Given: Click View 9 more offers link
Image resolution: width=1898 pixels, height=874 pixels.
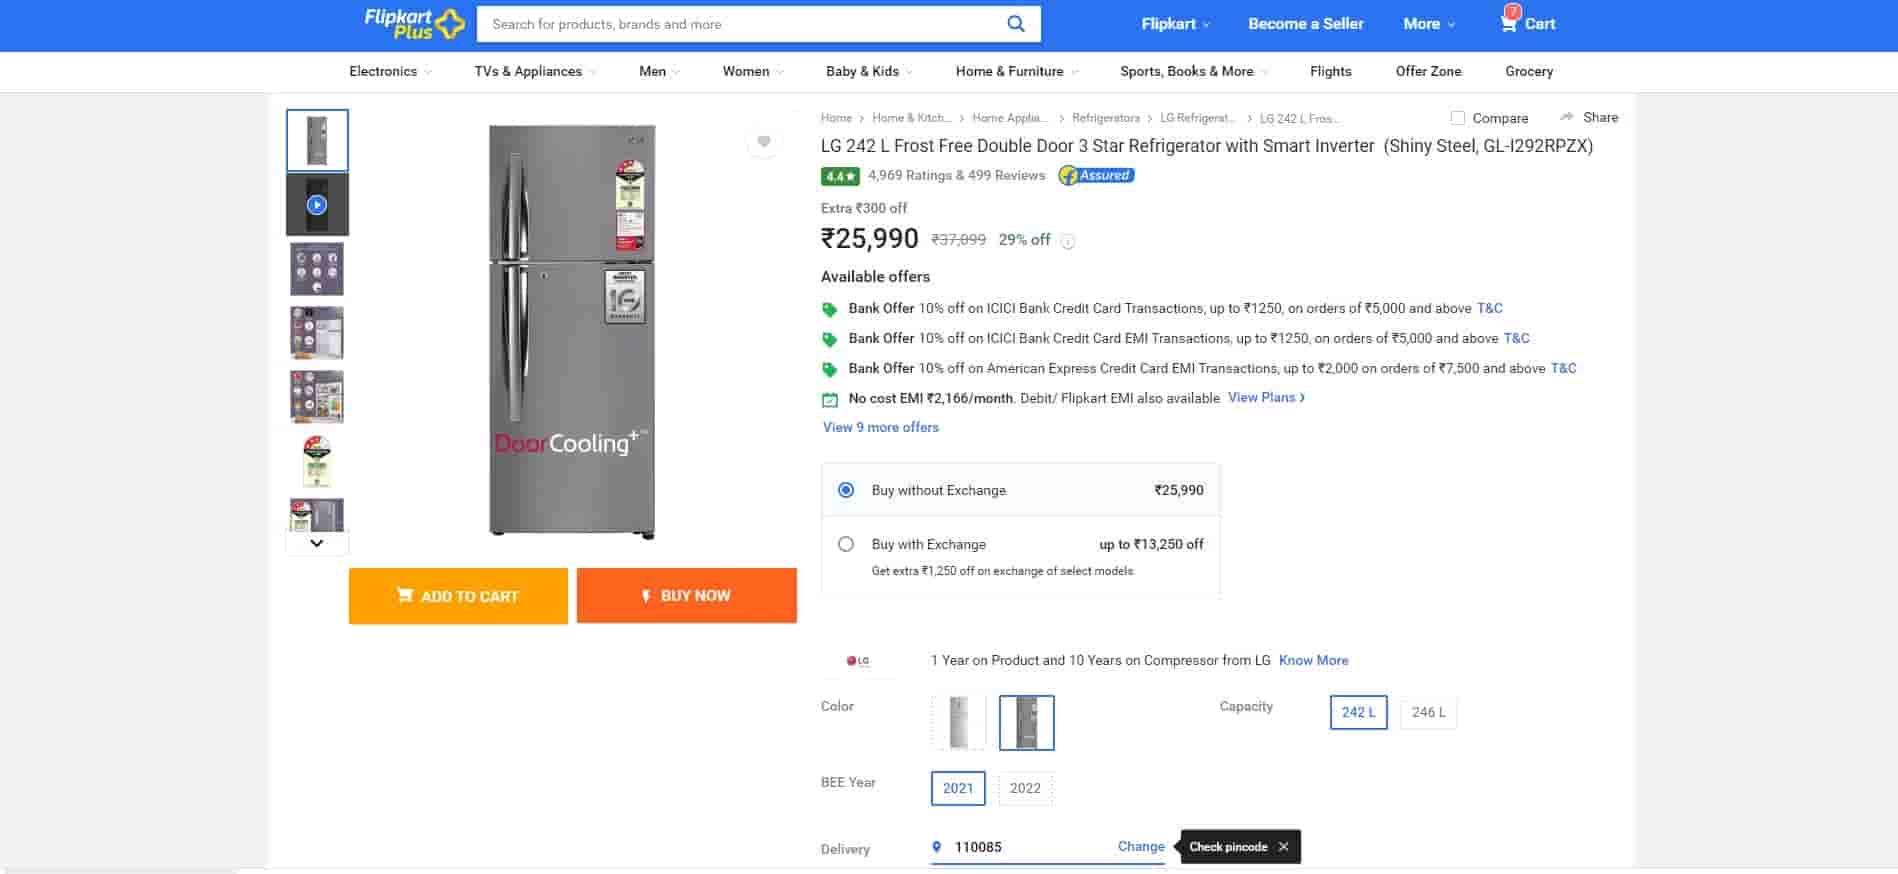Looking at the screenshot, I should 880,427.
